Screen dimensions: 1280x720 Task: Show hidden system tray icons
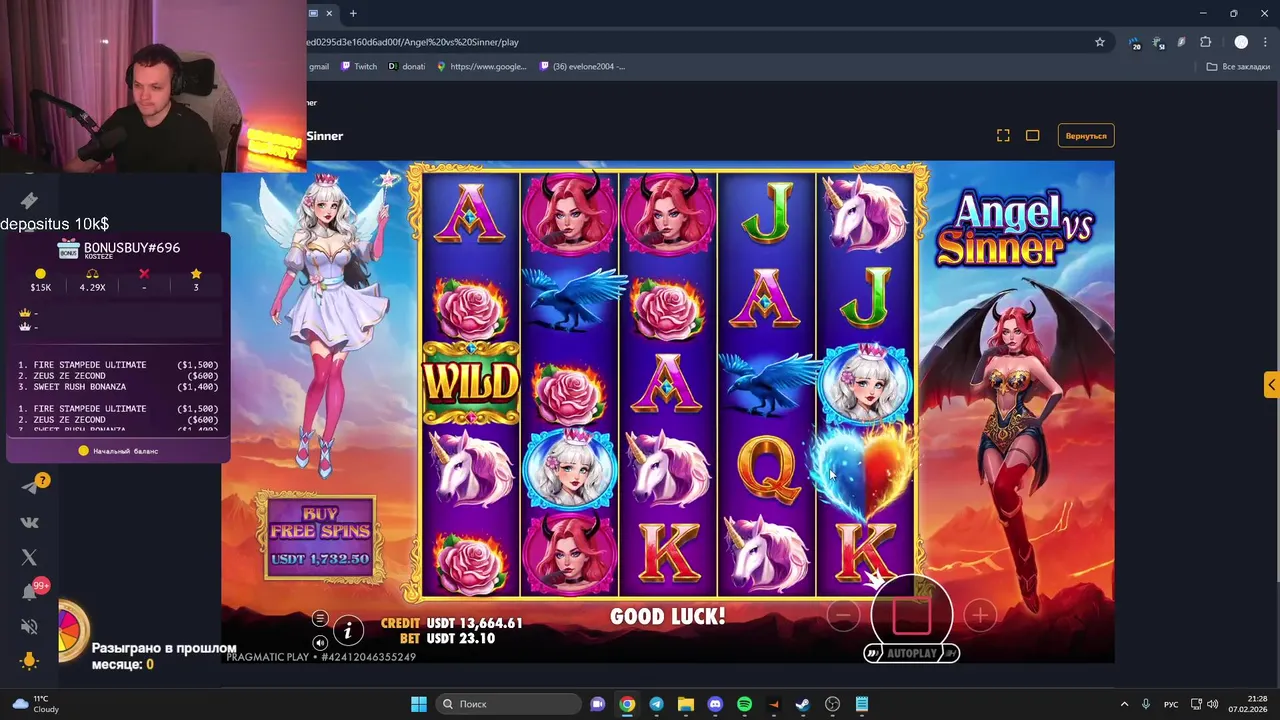coord(1124,704)
